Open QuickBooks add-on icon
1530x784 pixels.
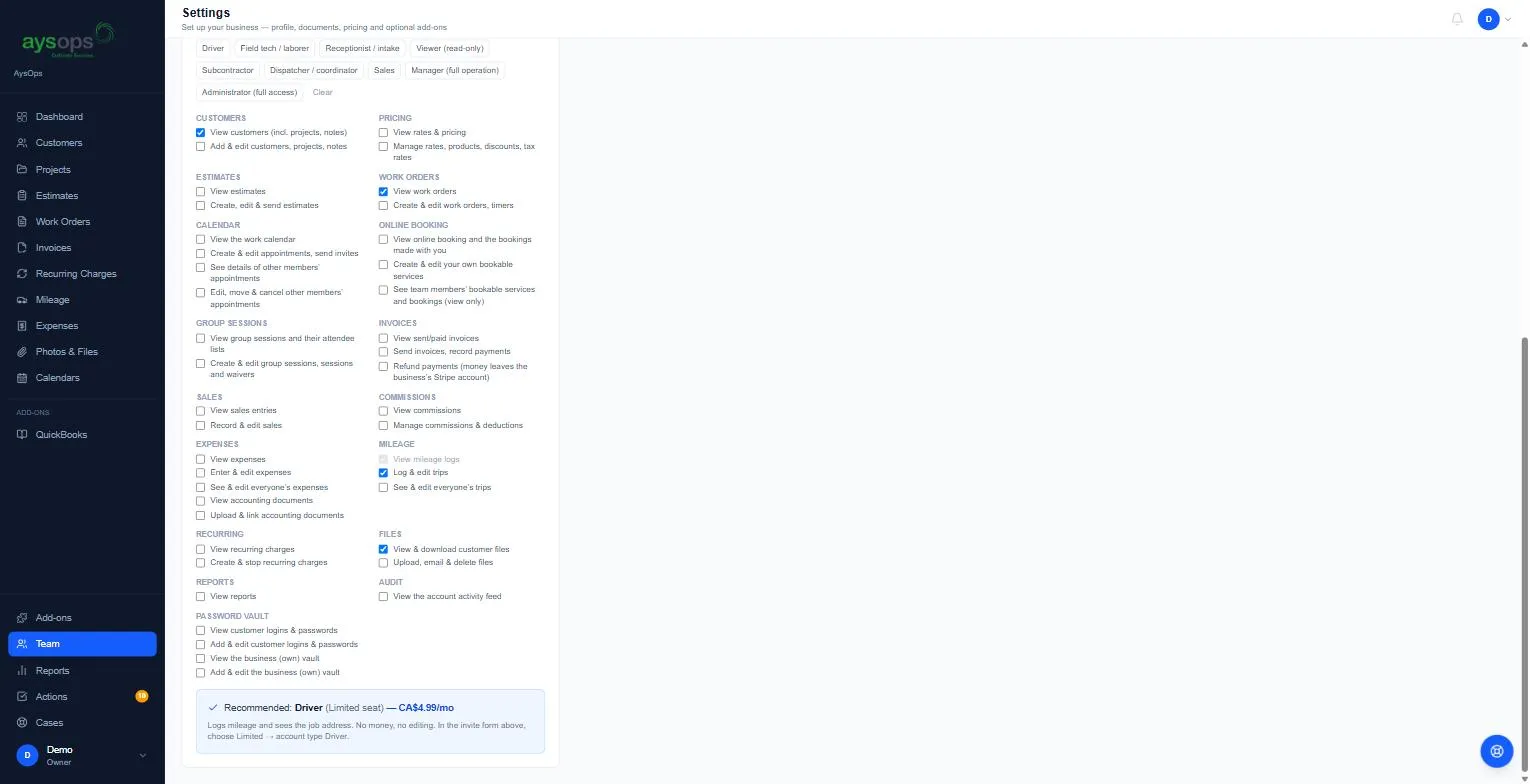click(22, 435)
